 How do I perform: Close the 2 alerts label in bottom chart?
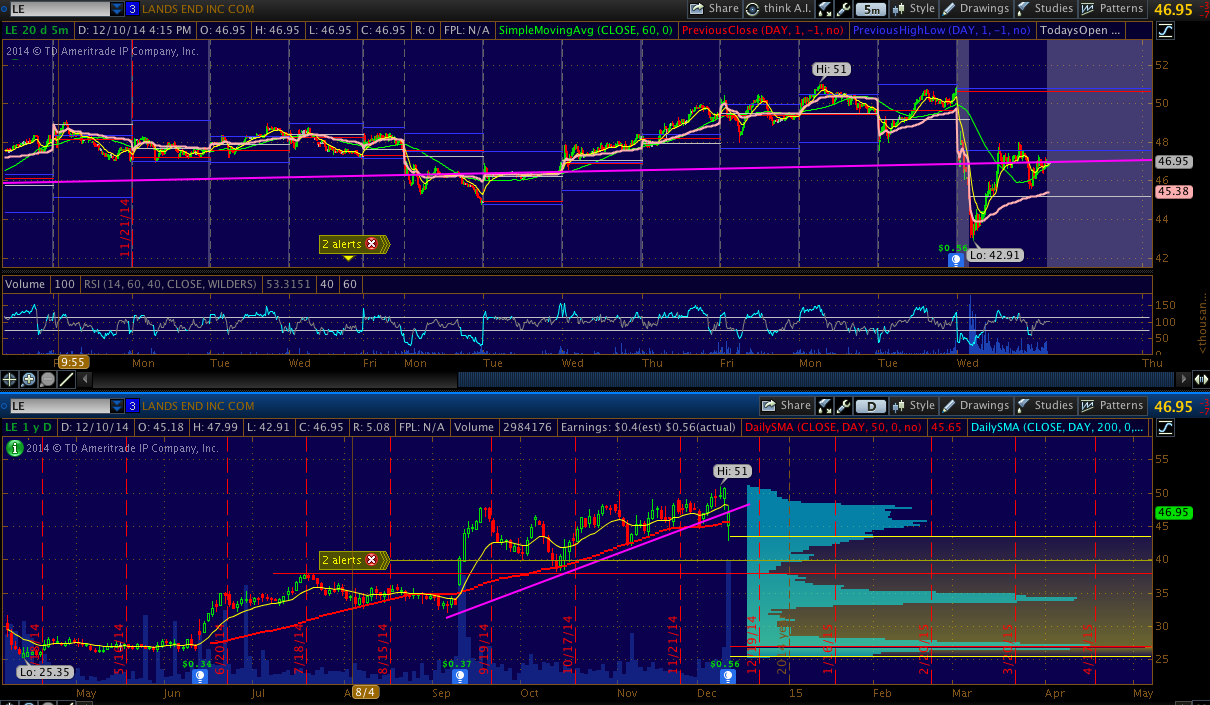pos(372,560)
